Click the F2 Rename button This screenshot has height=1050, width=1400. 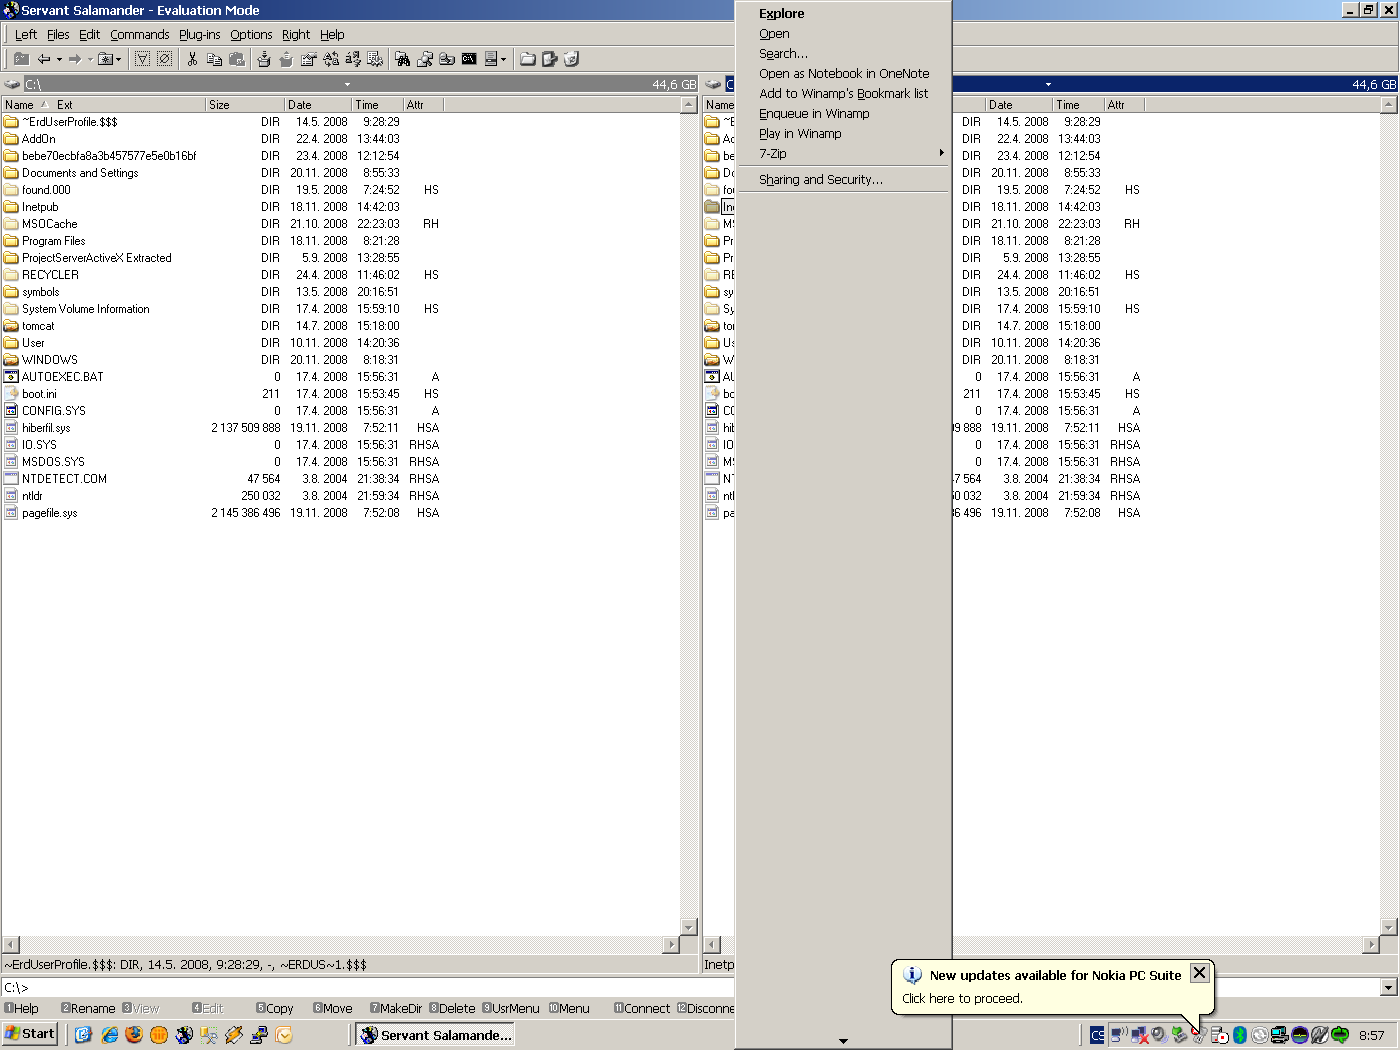tap(88, 1008)
